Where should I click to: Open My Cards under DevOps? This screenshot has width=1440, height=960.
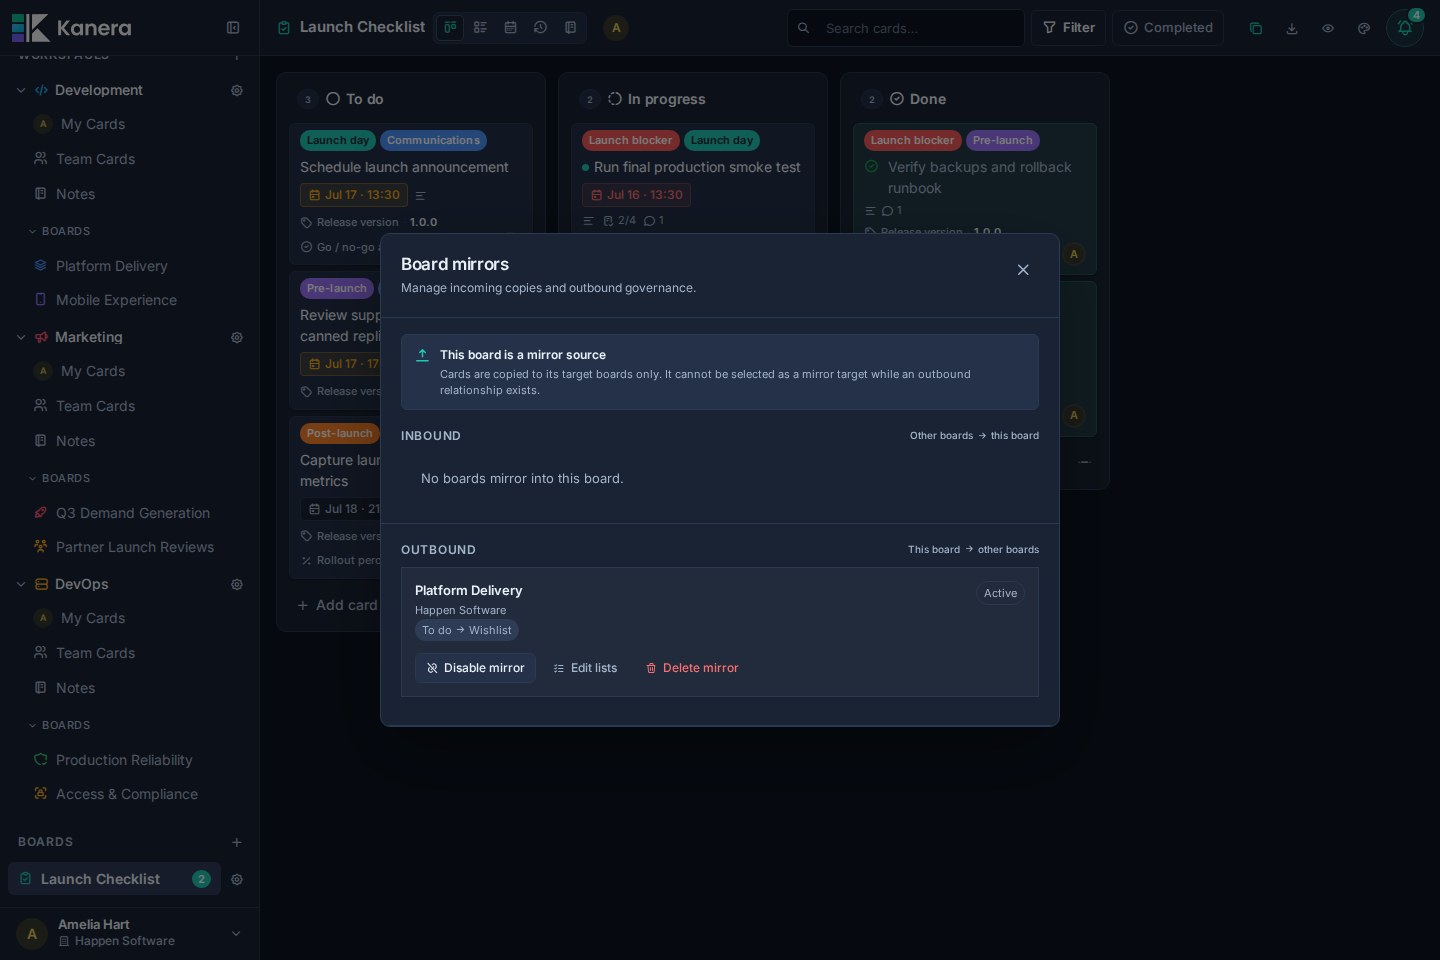(93, 618)
